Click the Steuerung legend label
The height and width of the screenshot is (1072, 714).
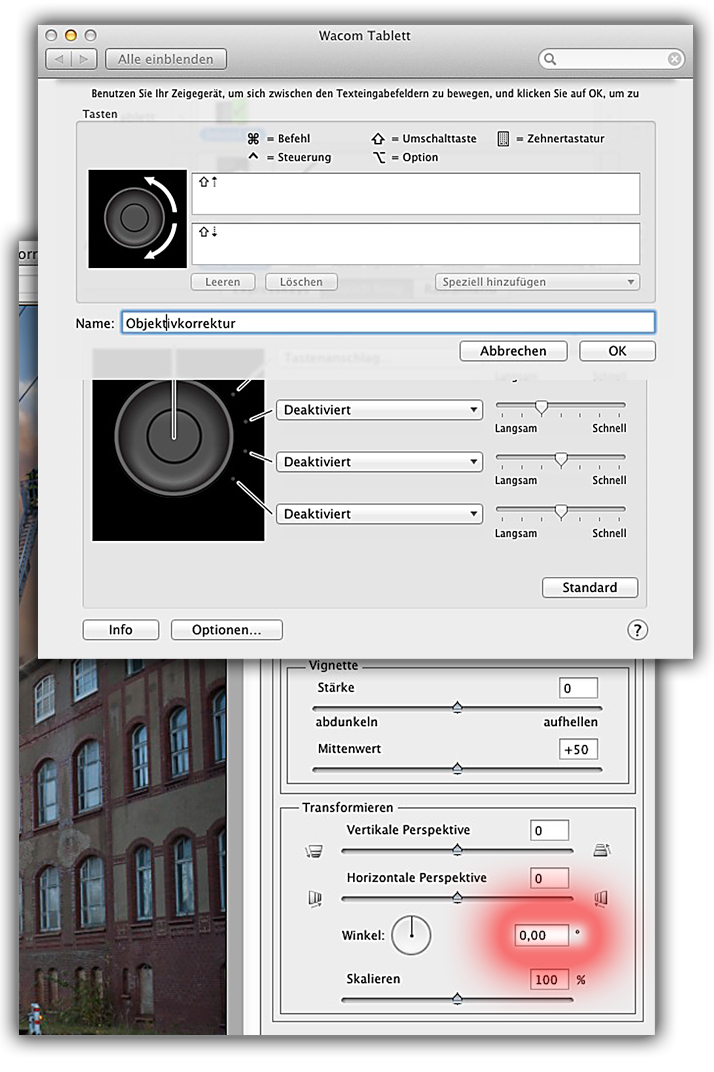pos(304,157)
